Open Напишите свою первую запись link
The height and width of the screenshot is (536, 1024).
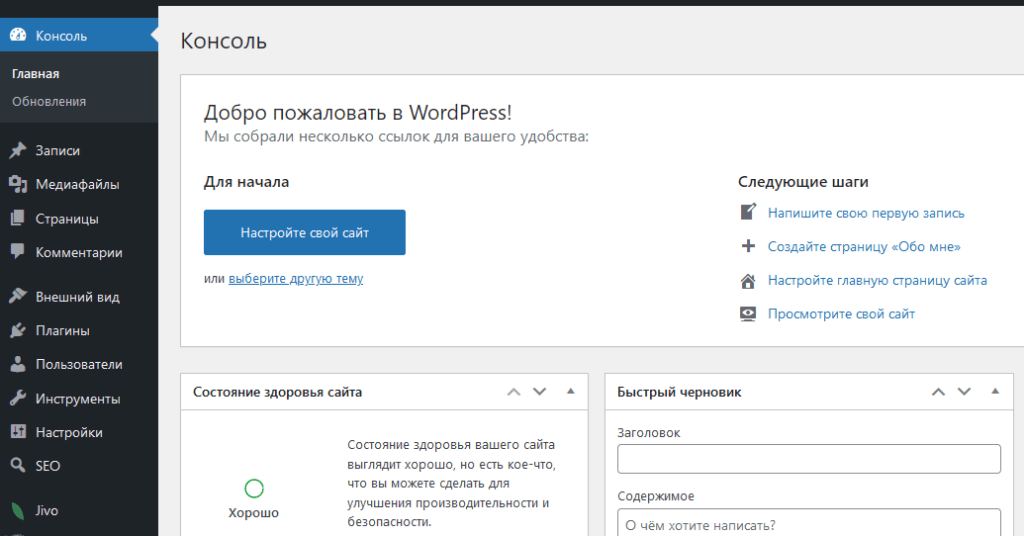(866, 213)
